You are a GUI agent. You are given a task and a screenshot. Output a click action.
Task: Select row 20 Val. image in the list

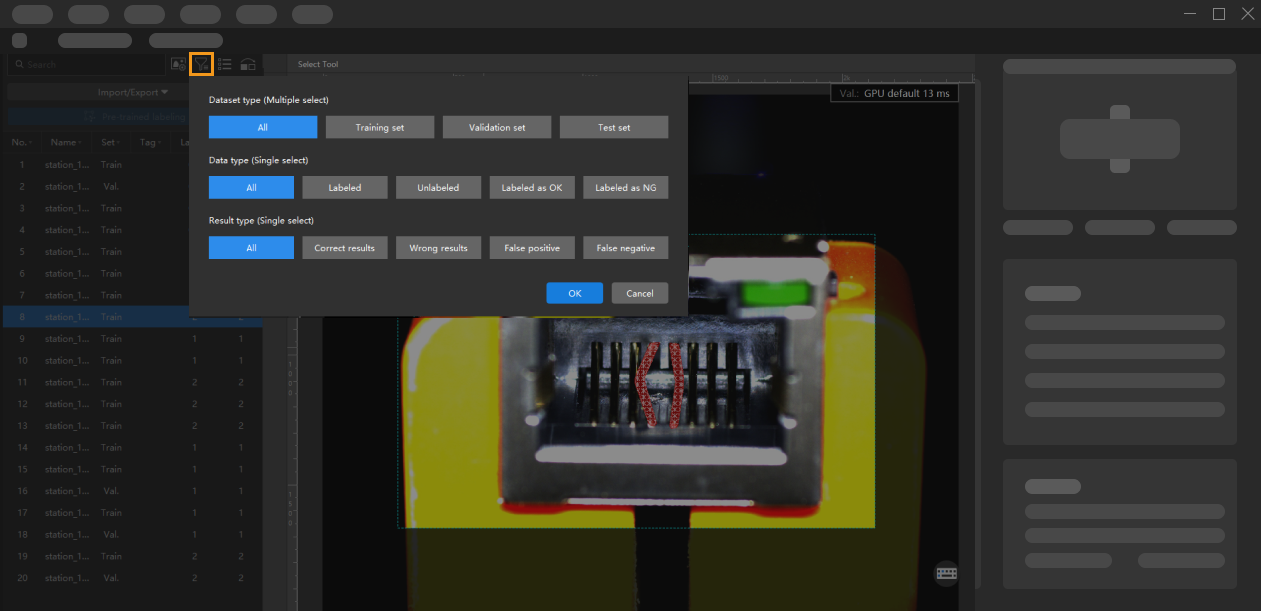(x=131, y=578)
